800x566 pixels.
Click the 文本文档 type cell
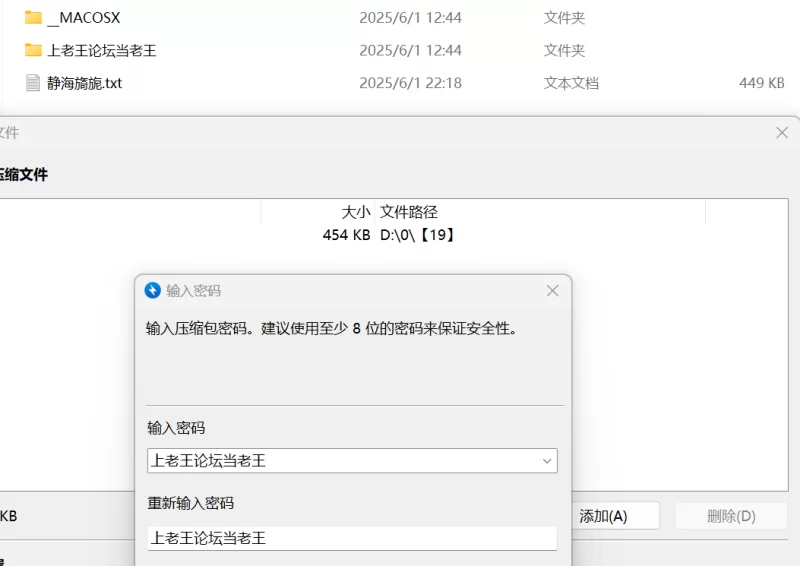point(571,83)
